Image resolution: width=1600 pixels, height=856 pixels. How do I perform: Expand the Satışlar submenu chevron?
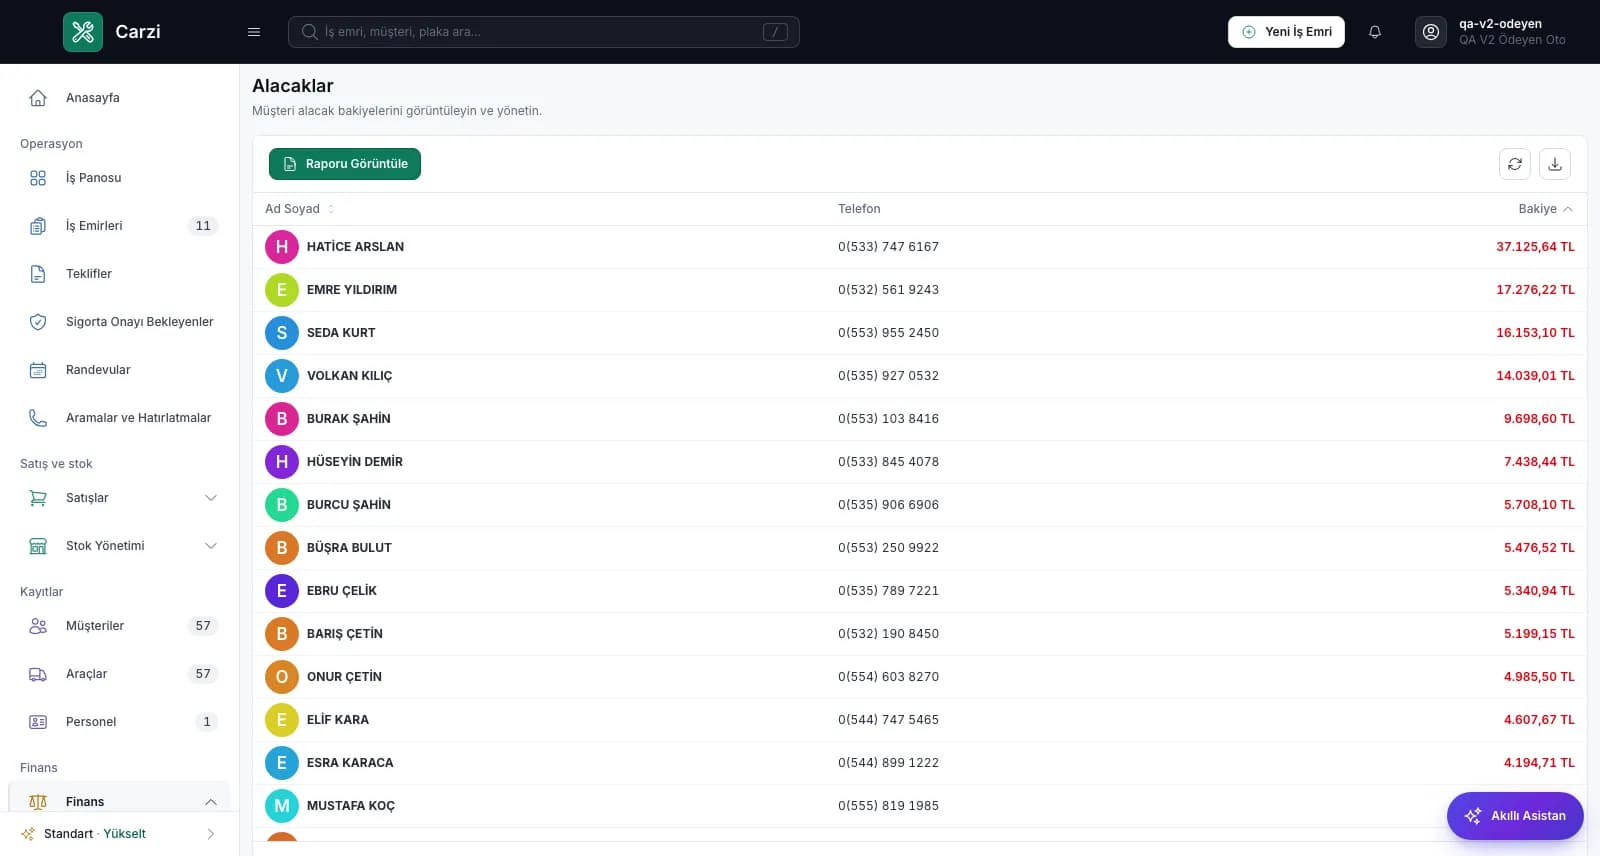[x=211, y=498]
